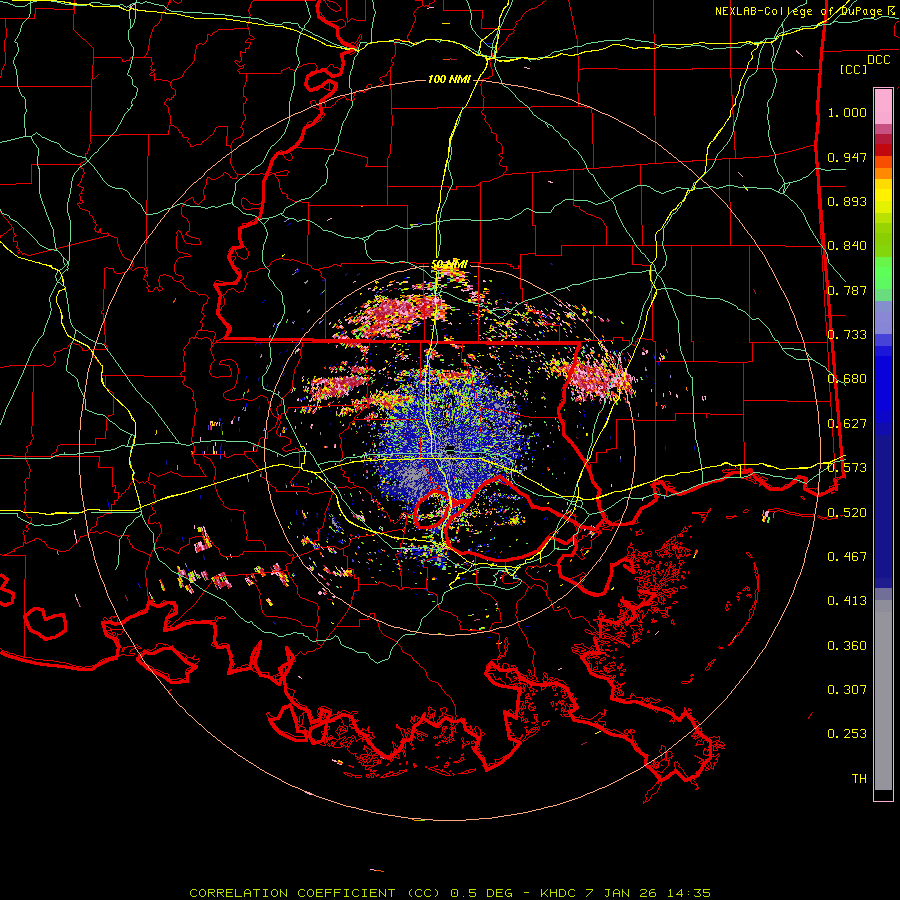The height and width of the screenshot is (900, 900).
Task: Click the KHDC radar site identifier
Action: 558,893
